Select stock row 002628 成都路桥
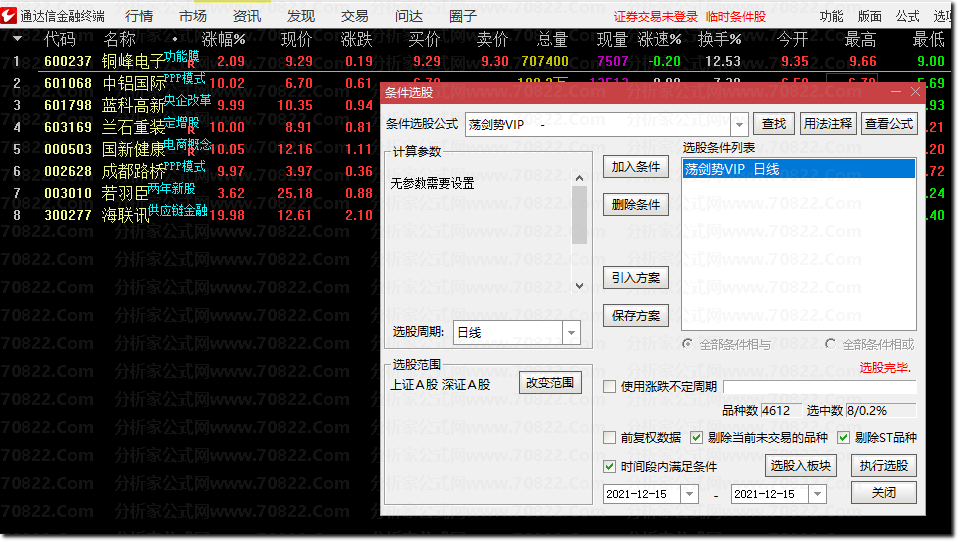Viewport: 960px width, 542px height. point(190,171)
